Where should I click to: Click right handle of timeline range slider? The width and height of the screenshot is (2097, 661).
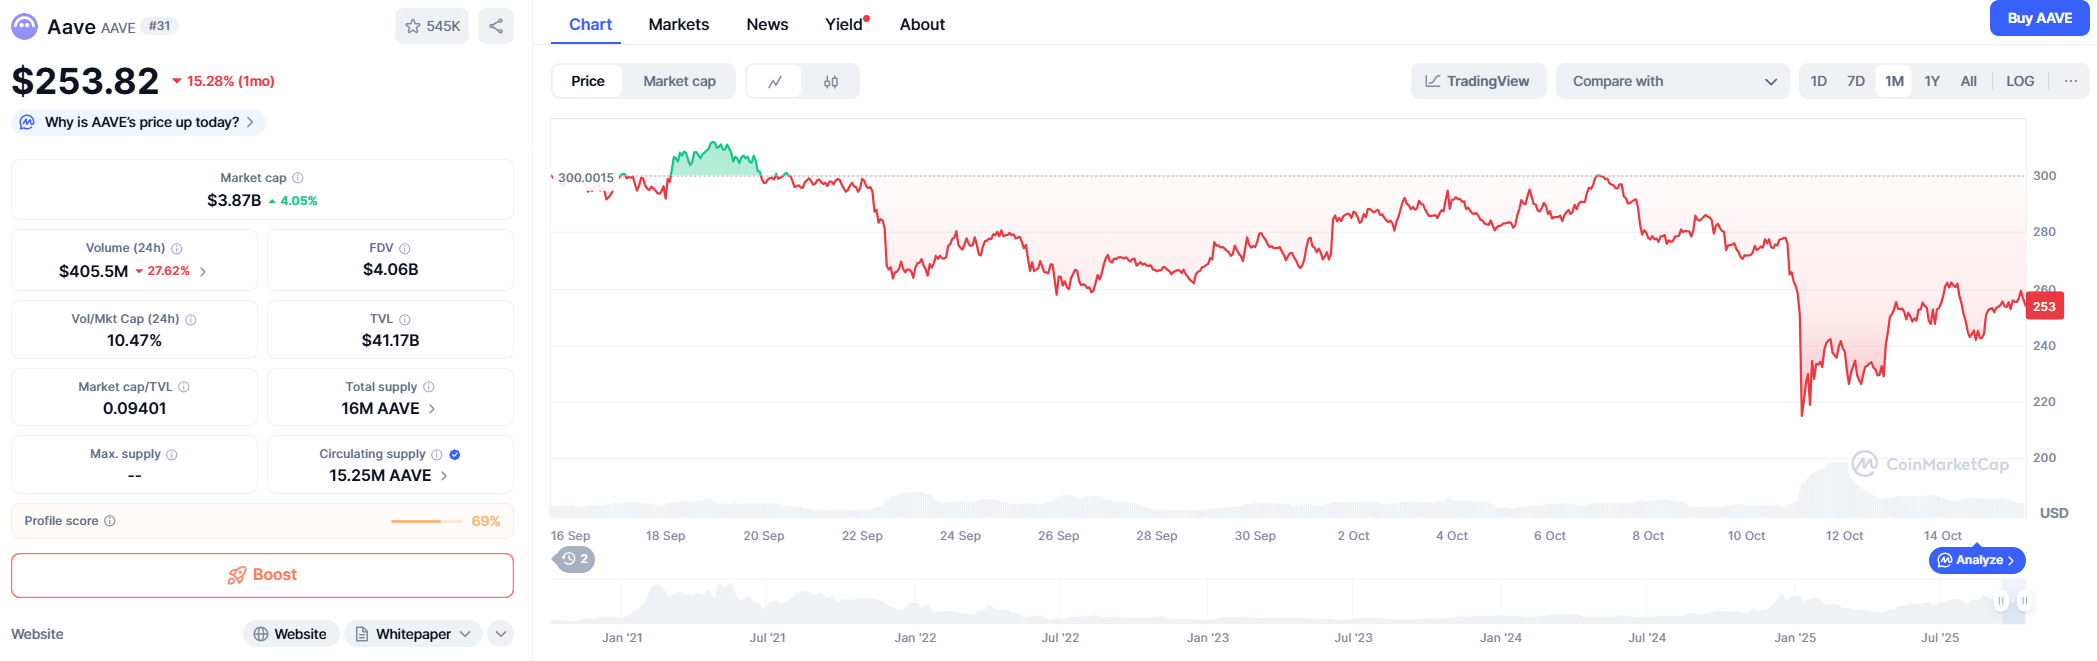(2024, 601)
